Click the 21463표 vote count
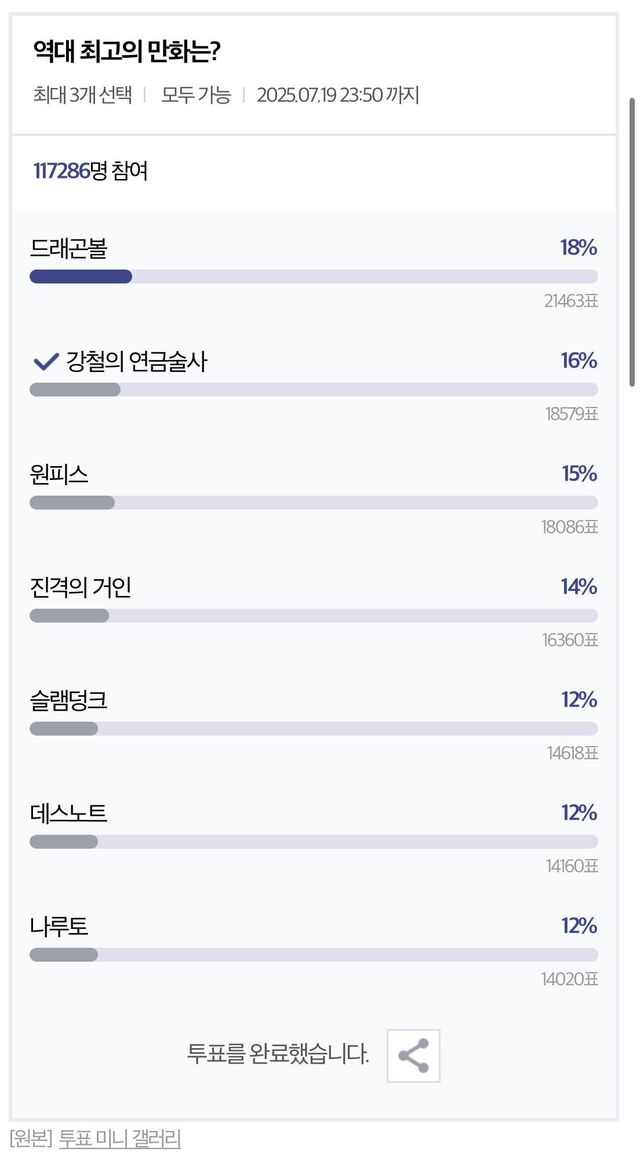The width and height of the screenshot is (640, 1164). pyautogui.click(x=571, y=301)
